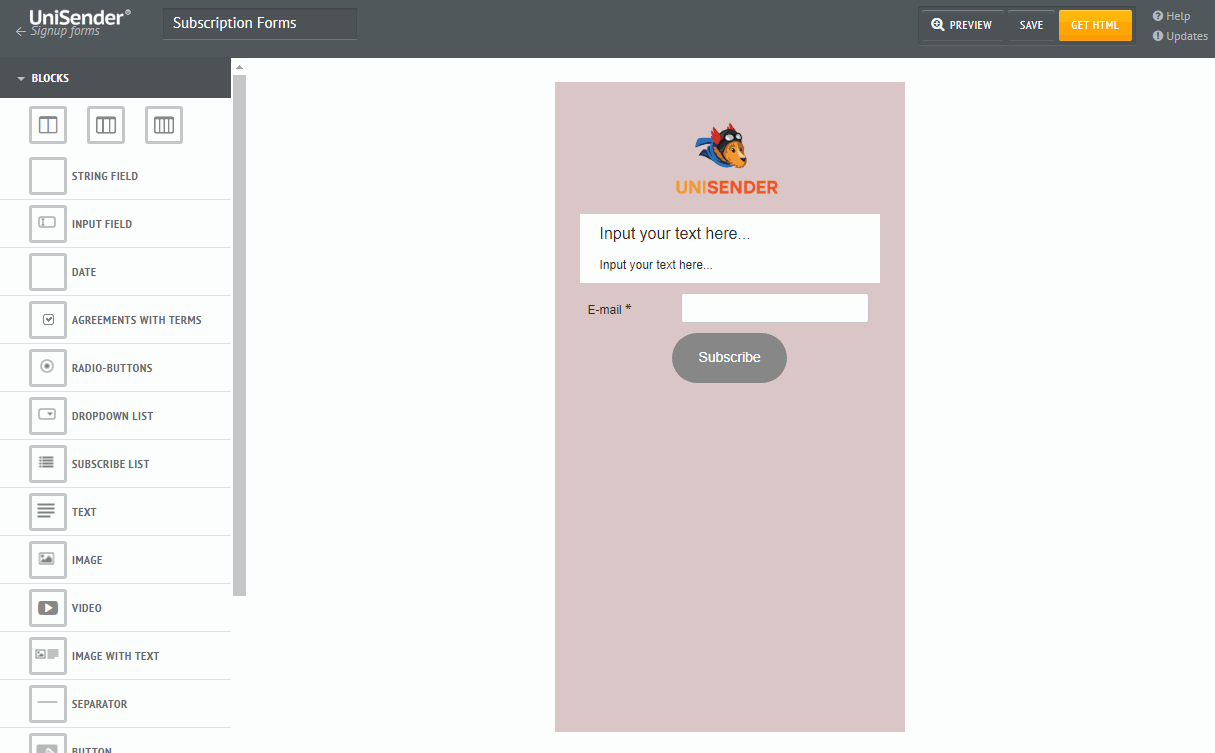Image resolution: width=1215 pixels, height=753 pixels.
Task: Select the two-column layout block icon
Action: point(48,125)
